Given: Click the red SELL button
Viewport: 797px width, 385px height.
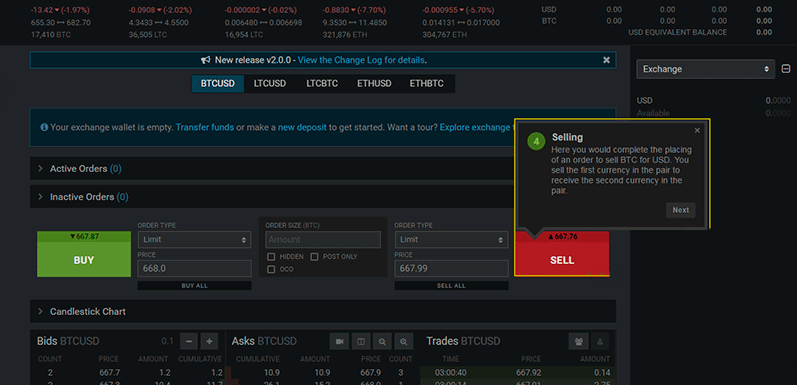Looking at the screenshot, I should (x=562, y=254).
